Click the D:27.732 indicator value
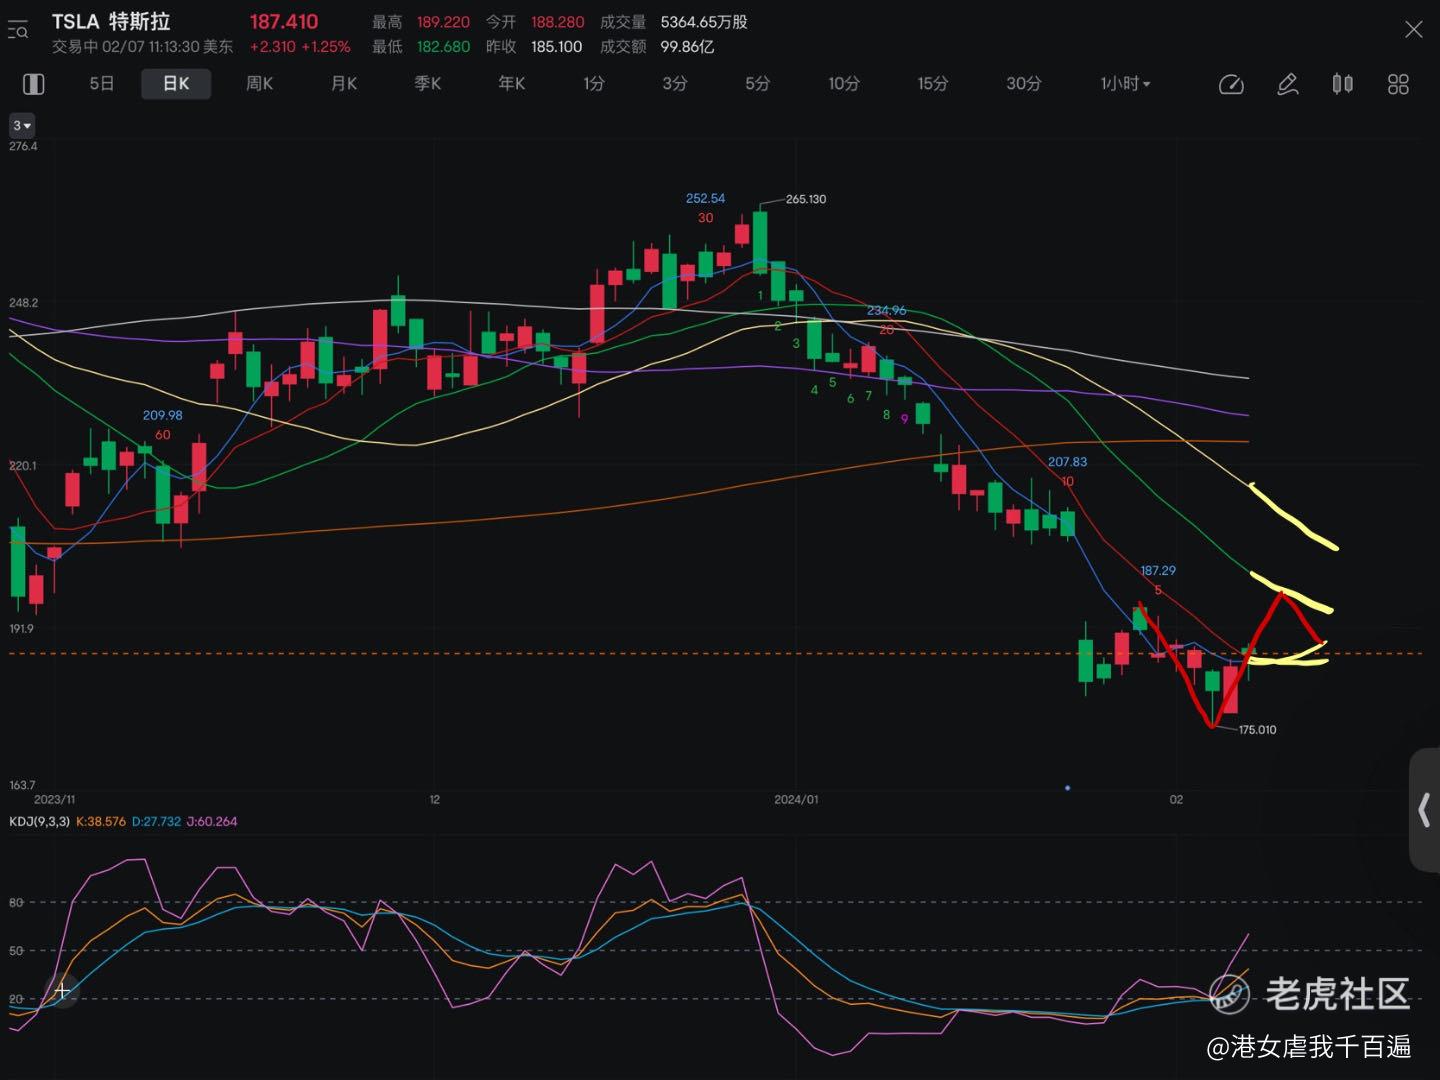This screenshot has height=1080, width=1440. [x=157, y=822]
